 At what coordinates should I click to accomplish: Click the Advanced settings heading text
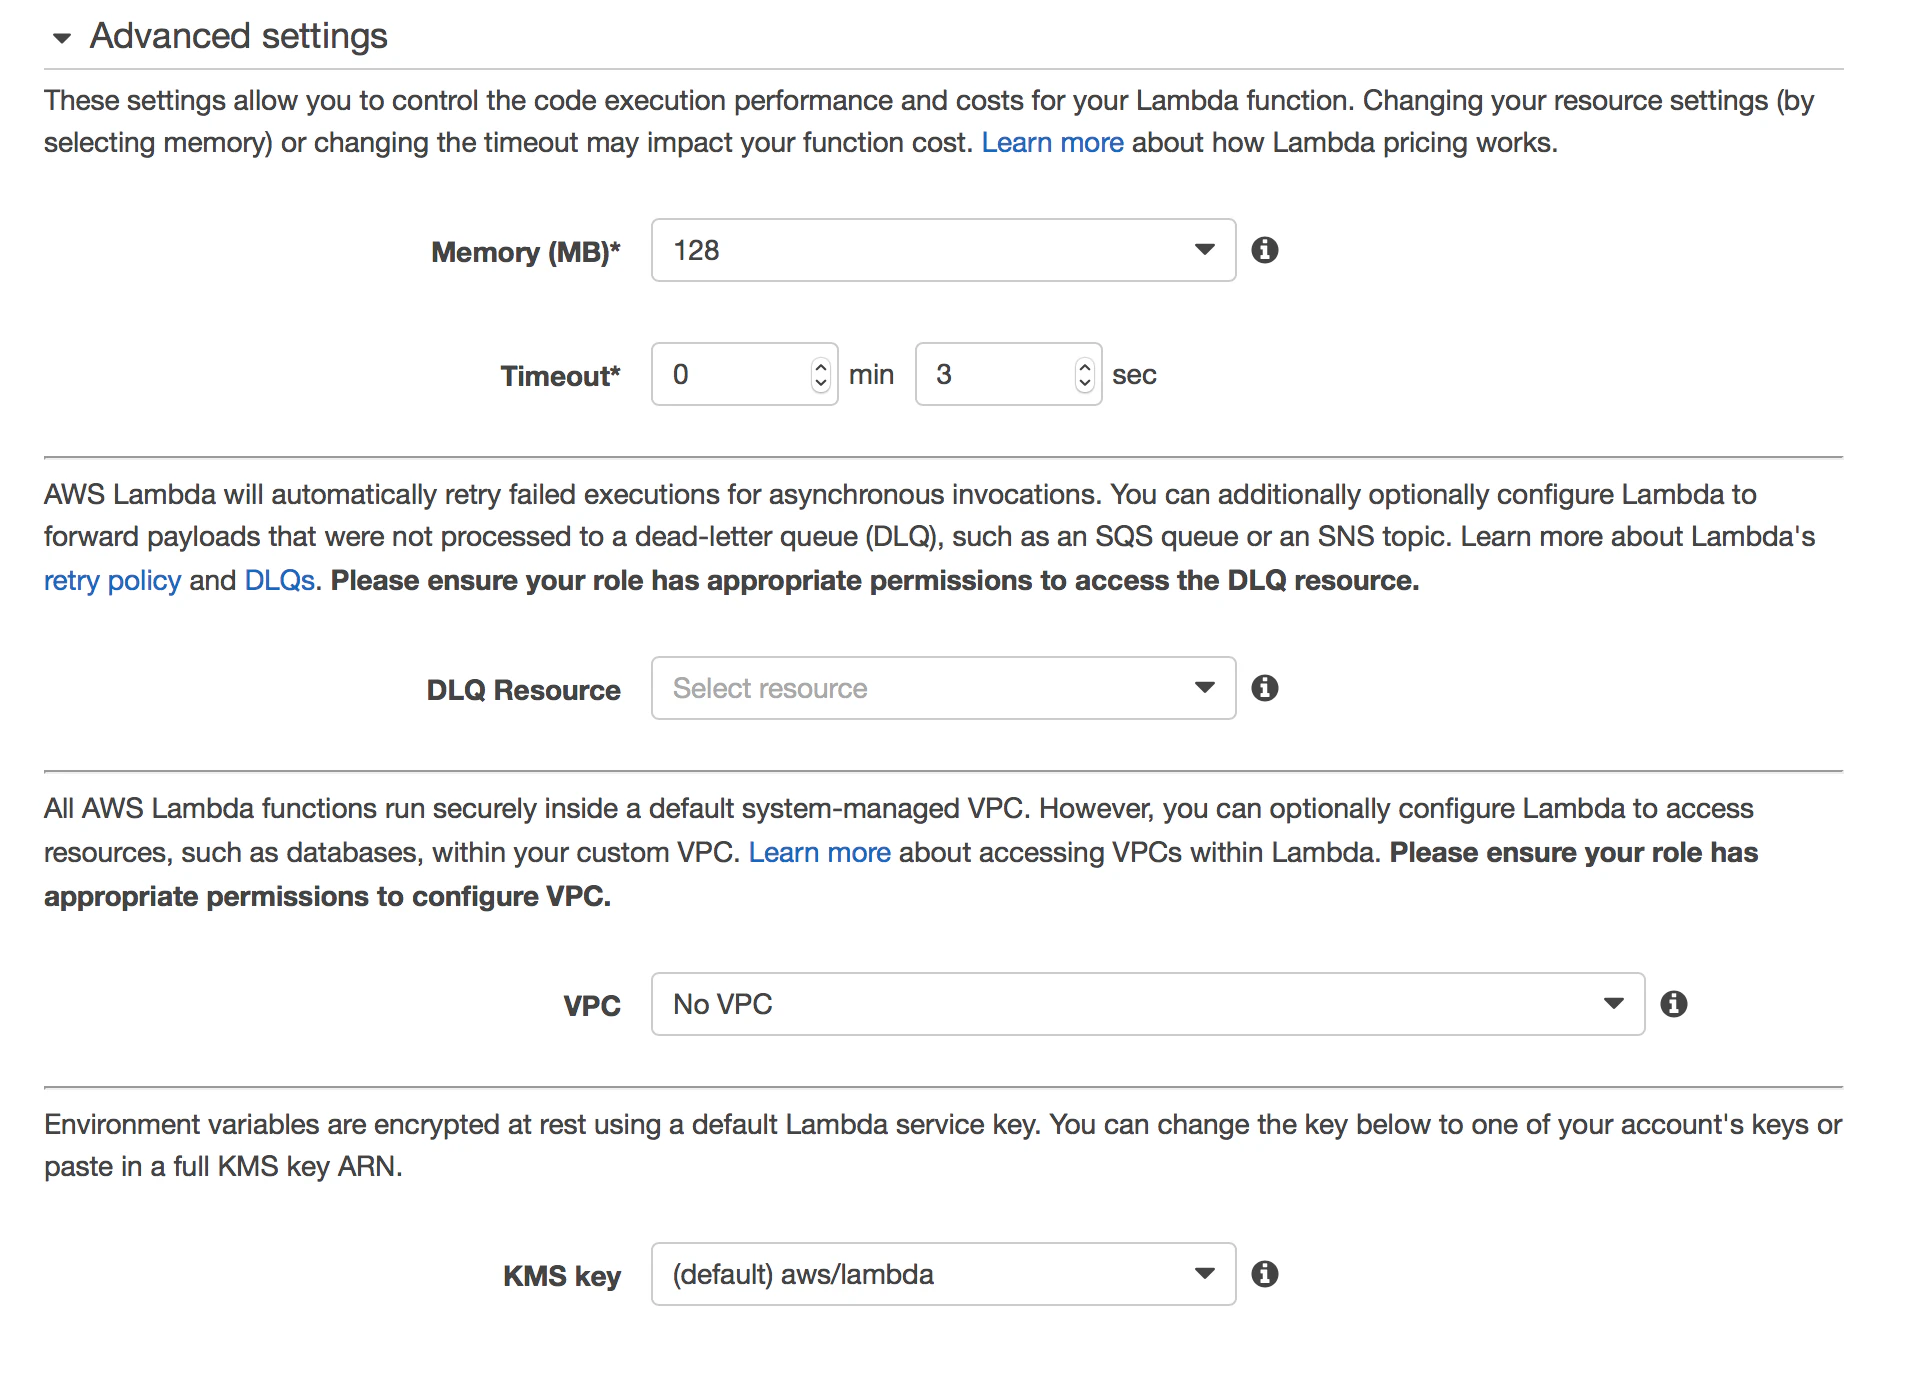click(238, 37)
